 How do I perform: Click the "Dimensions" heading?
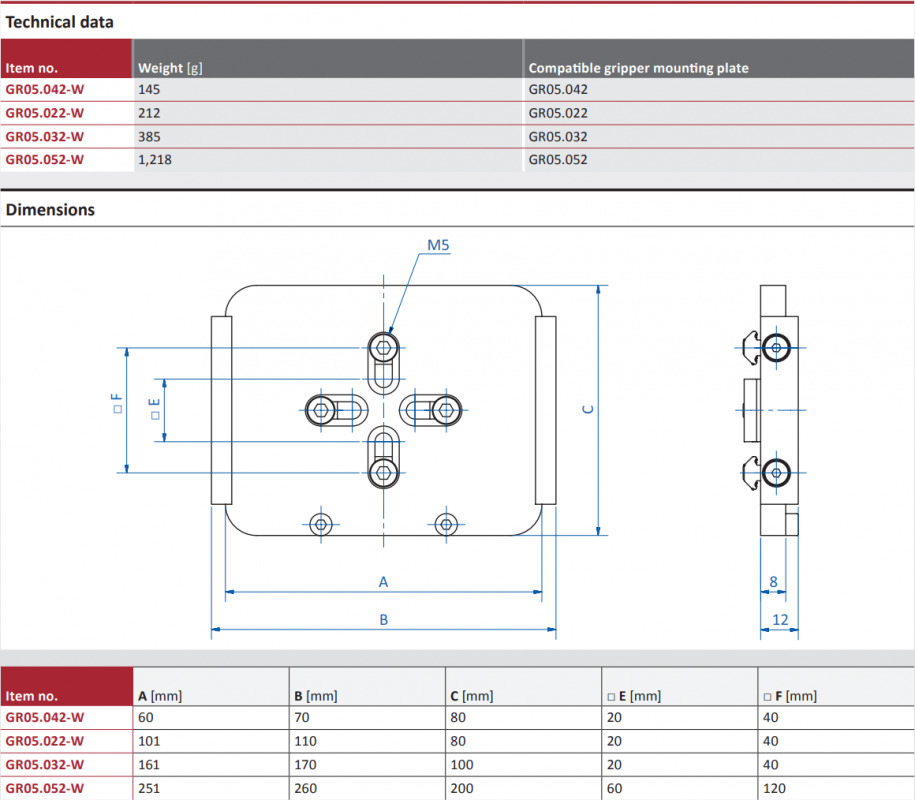point(50,210)
